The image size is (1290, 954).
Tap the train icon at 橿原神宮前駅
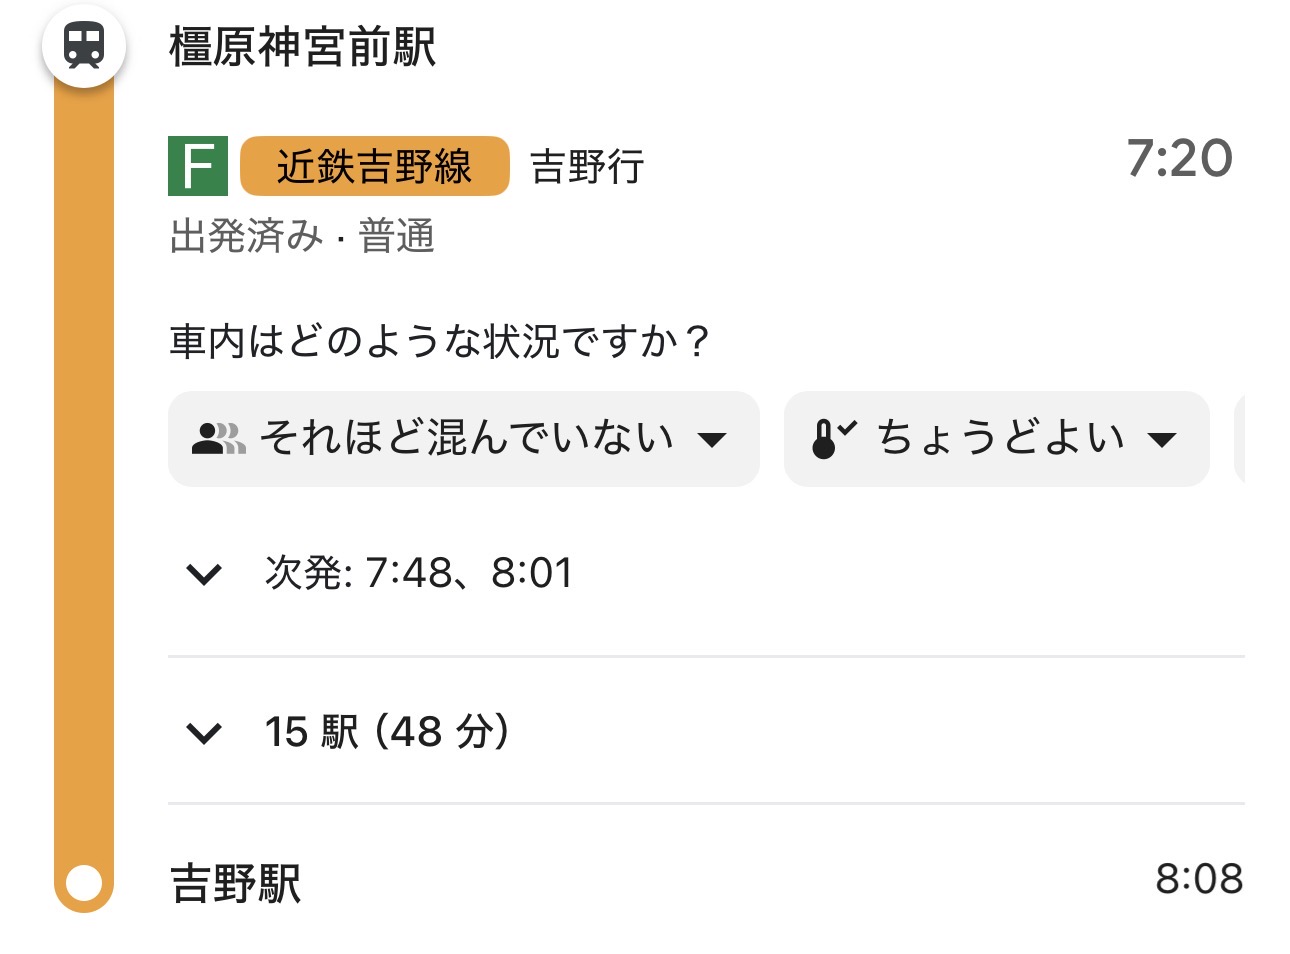click(84, 46)
